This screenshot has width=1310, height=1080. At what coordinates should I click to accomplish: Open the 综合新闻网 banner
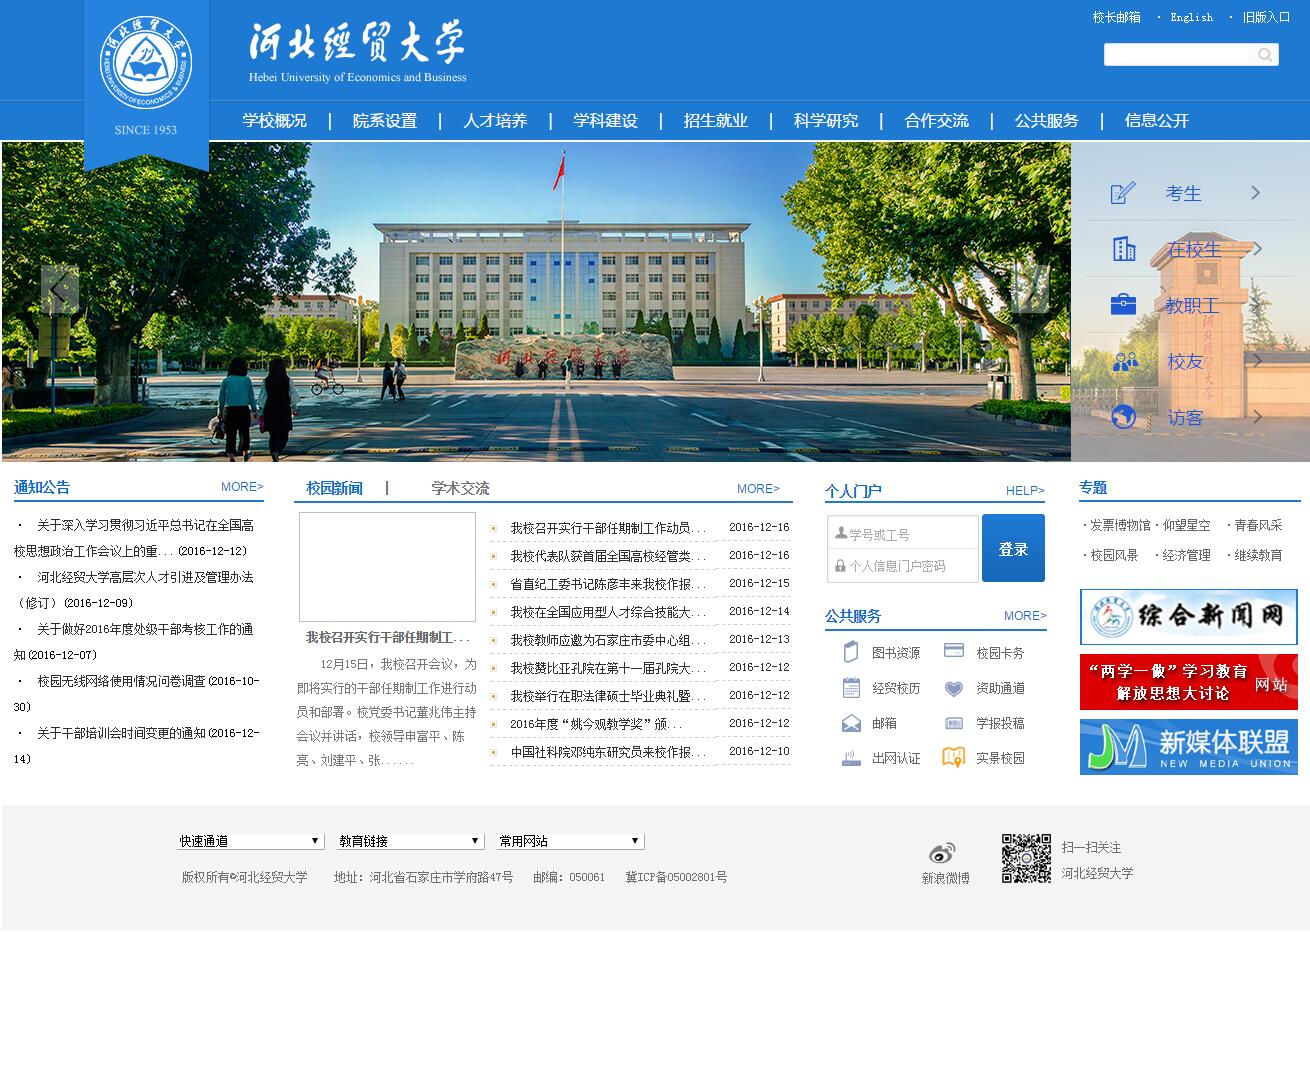[1189, 617]
